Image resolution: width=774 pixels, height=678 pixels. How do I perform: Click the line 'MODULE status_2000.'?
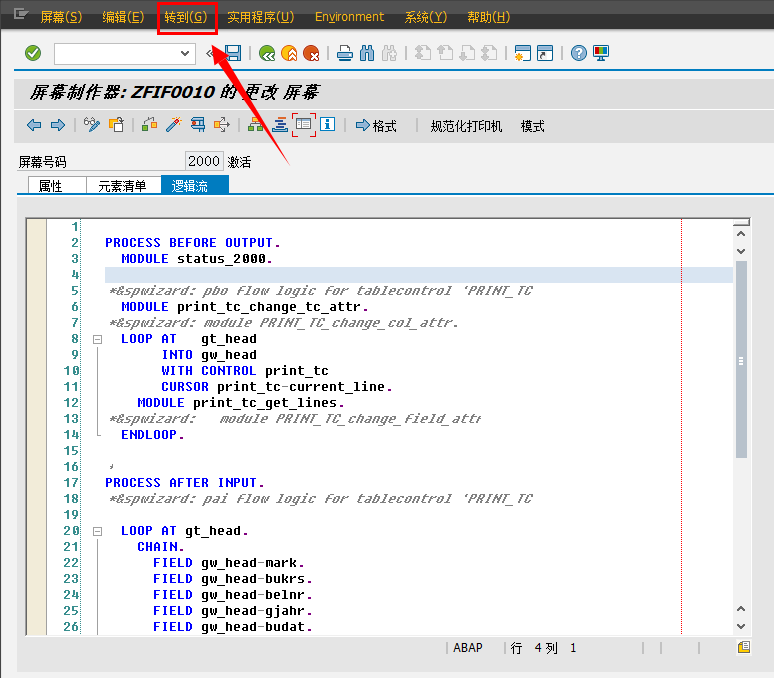coord(196,259)
